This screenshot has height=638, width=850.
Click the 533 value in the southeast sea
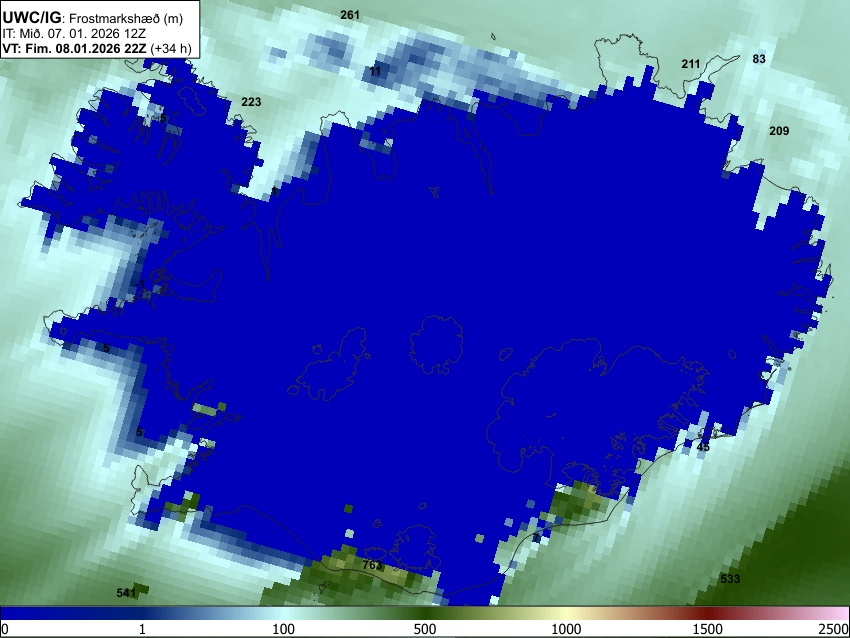[x=730, y=579]
